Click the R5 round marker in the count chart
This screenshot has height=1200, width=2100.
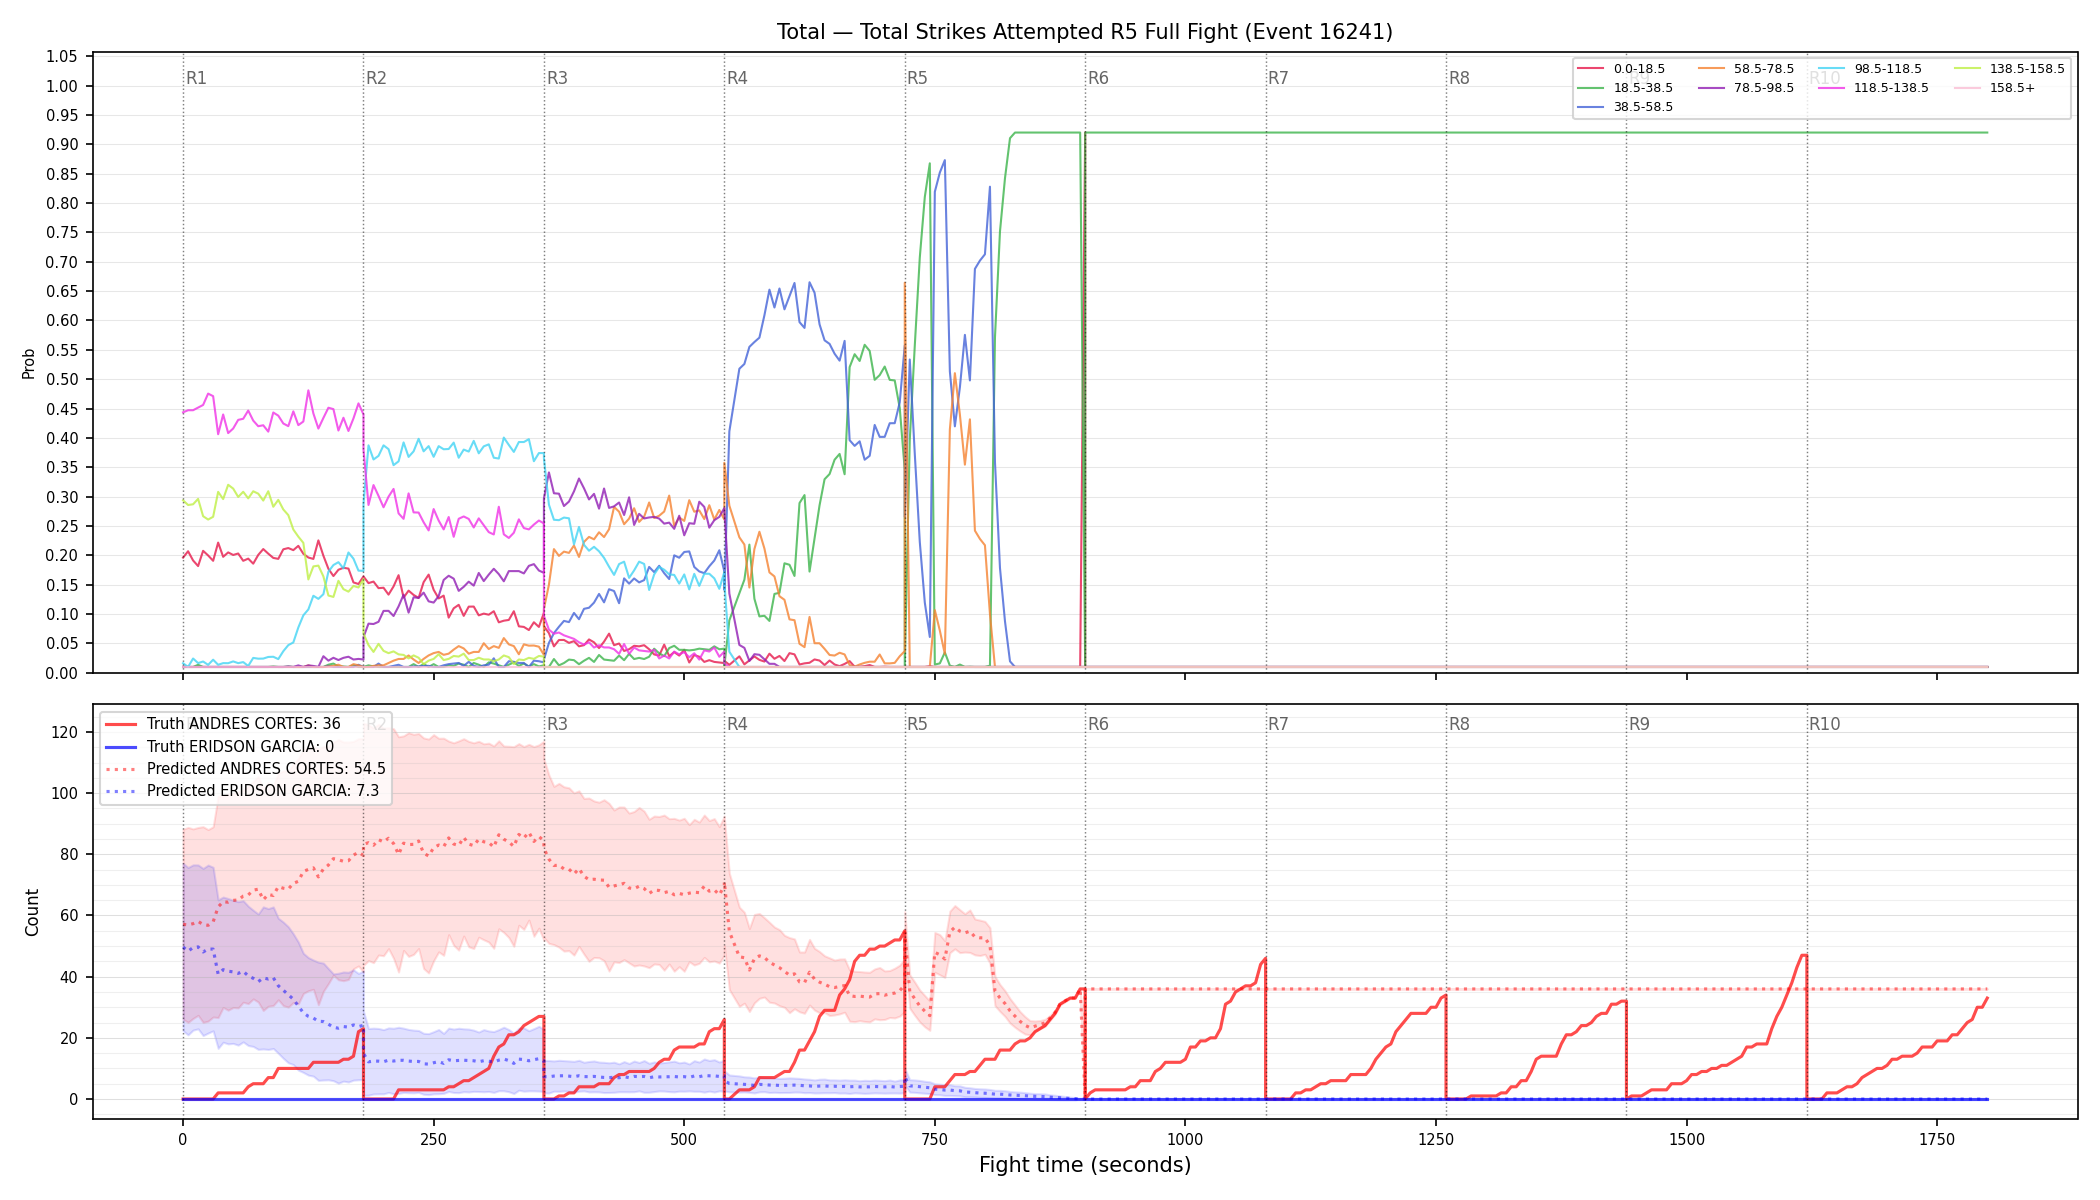(x=917, y=724)
